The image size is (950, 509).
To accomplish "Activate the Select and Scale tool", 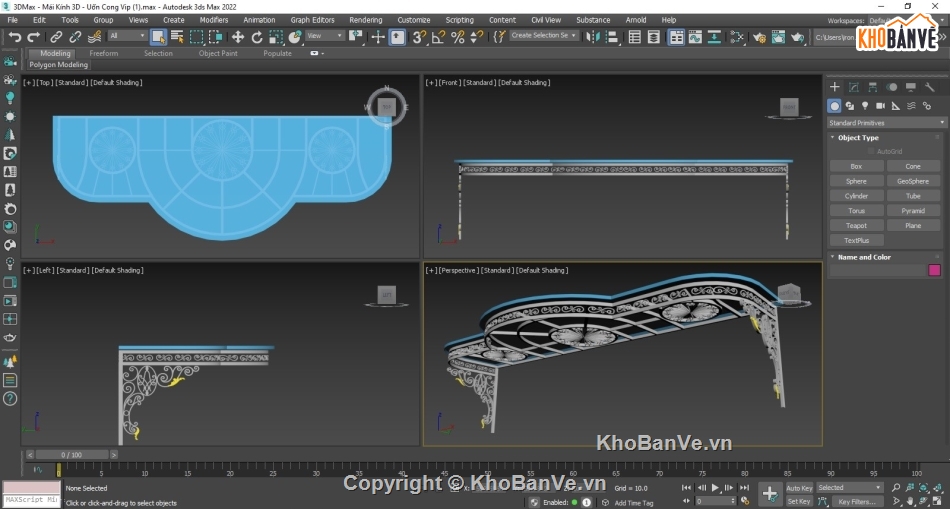I will point(276,37).
